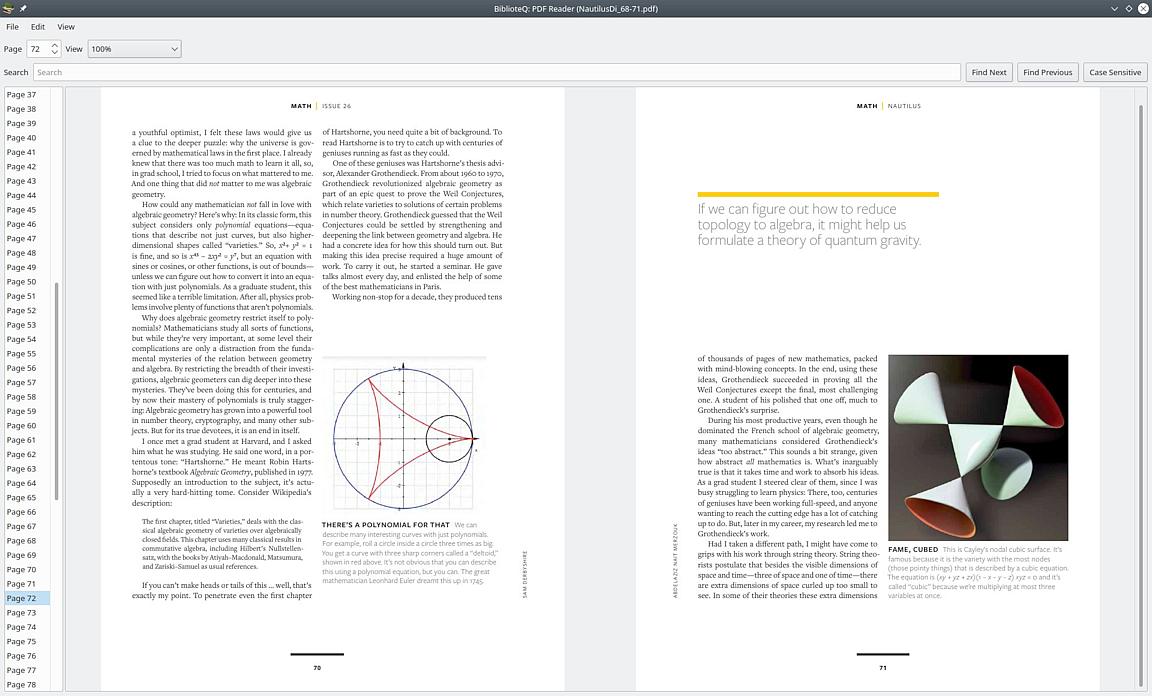Select Page 51 in the page list
This screenshot has height=696, width=1152.
tap(27, 296)
